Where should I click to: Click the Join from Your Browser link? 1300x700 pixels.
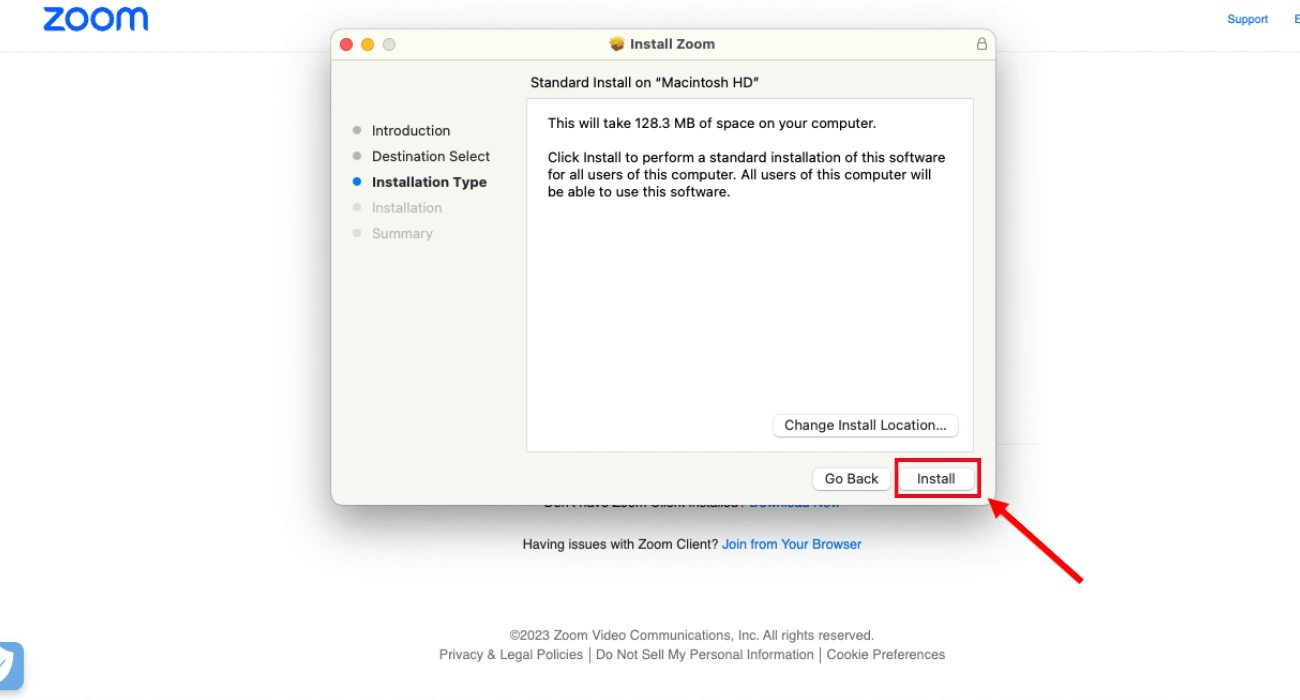791,544
